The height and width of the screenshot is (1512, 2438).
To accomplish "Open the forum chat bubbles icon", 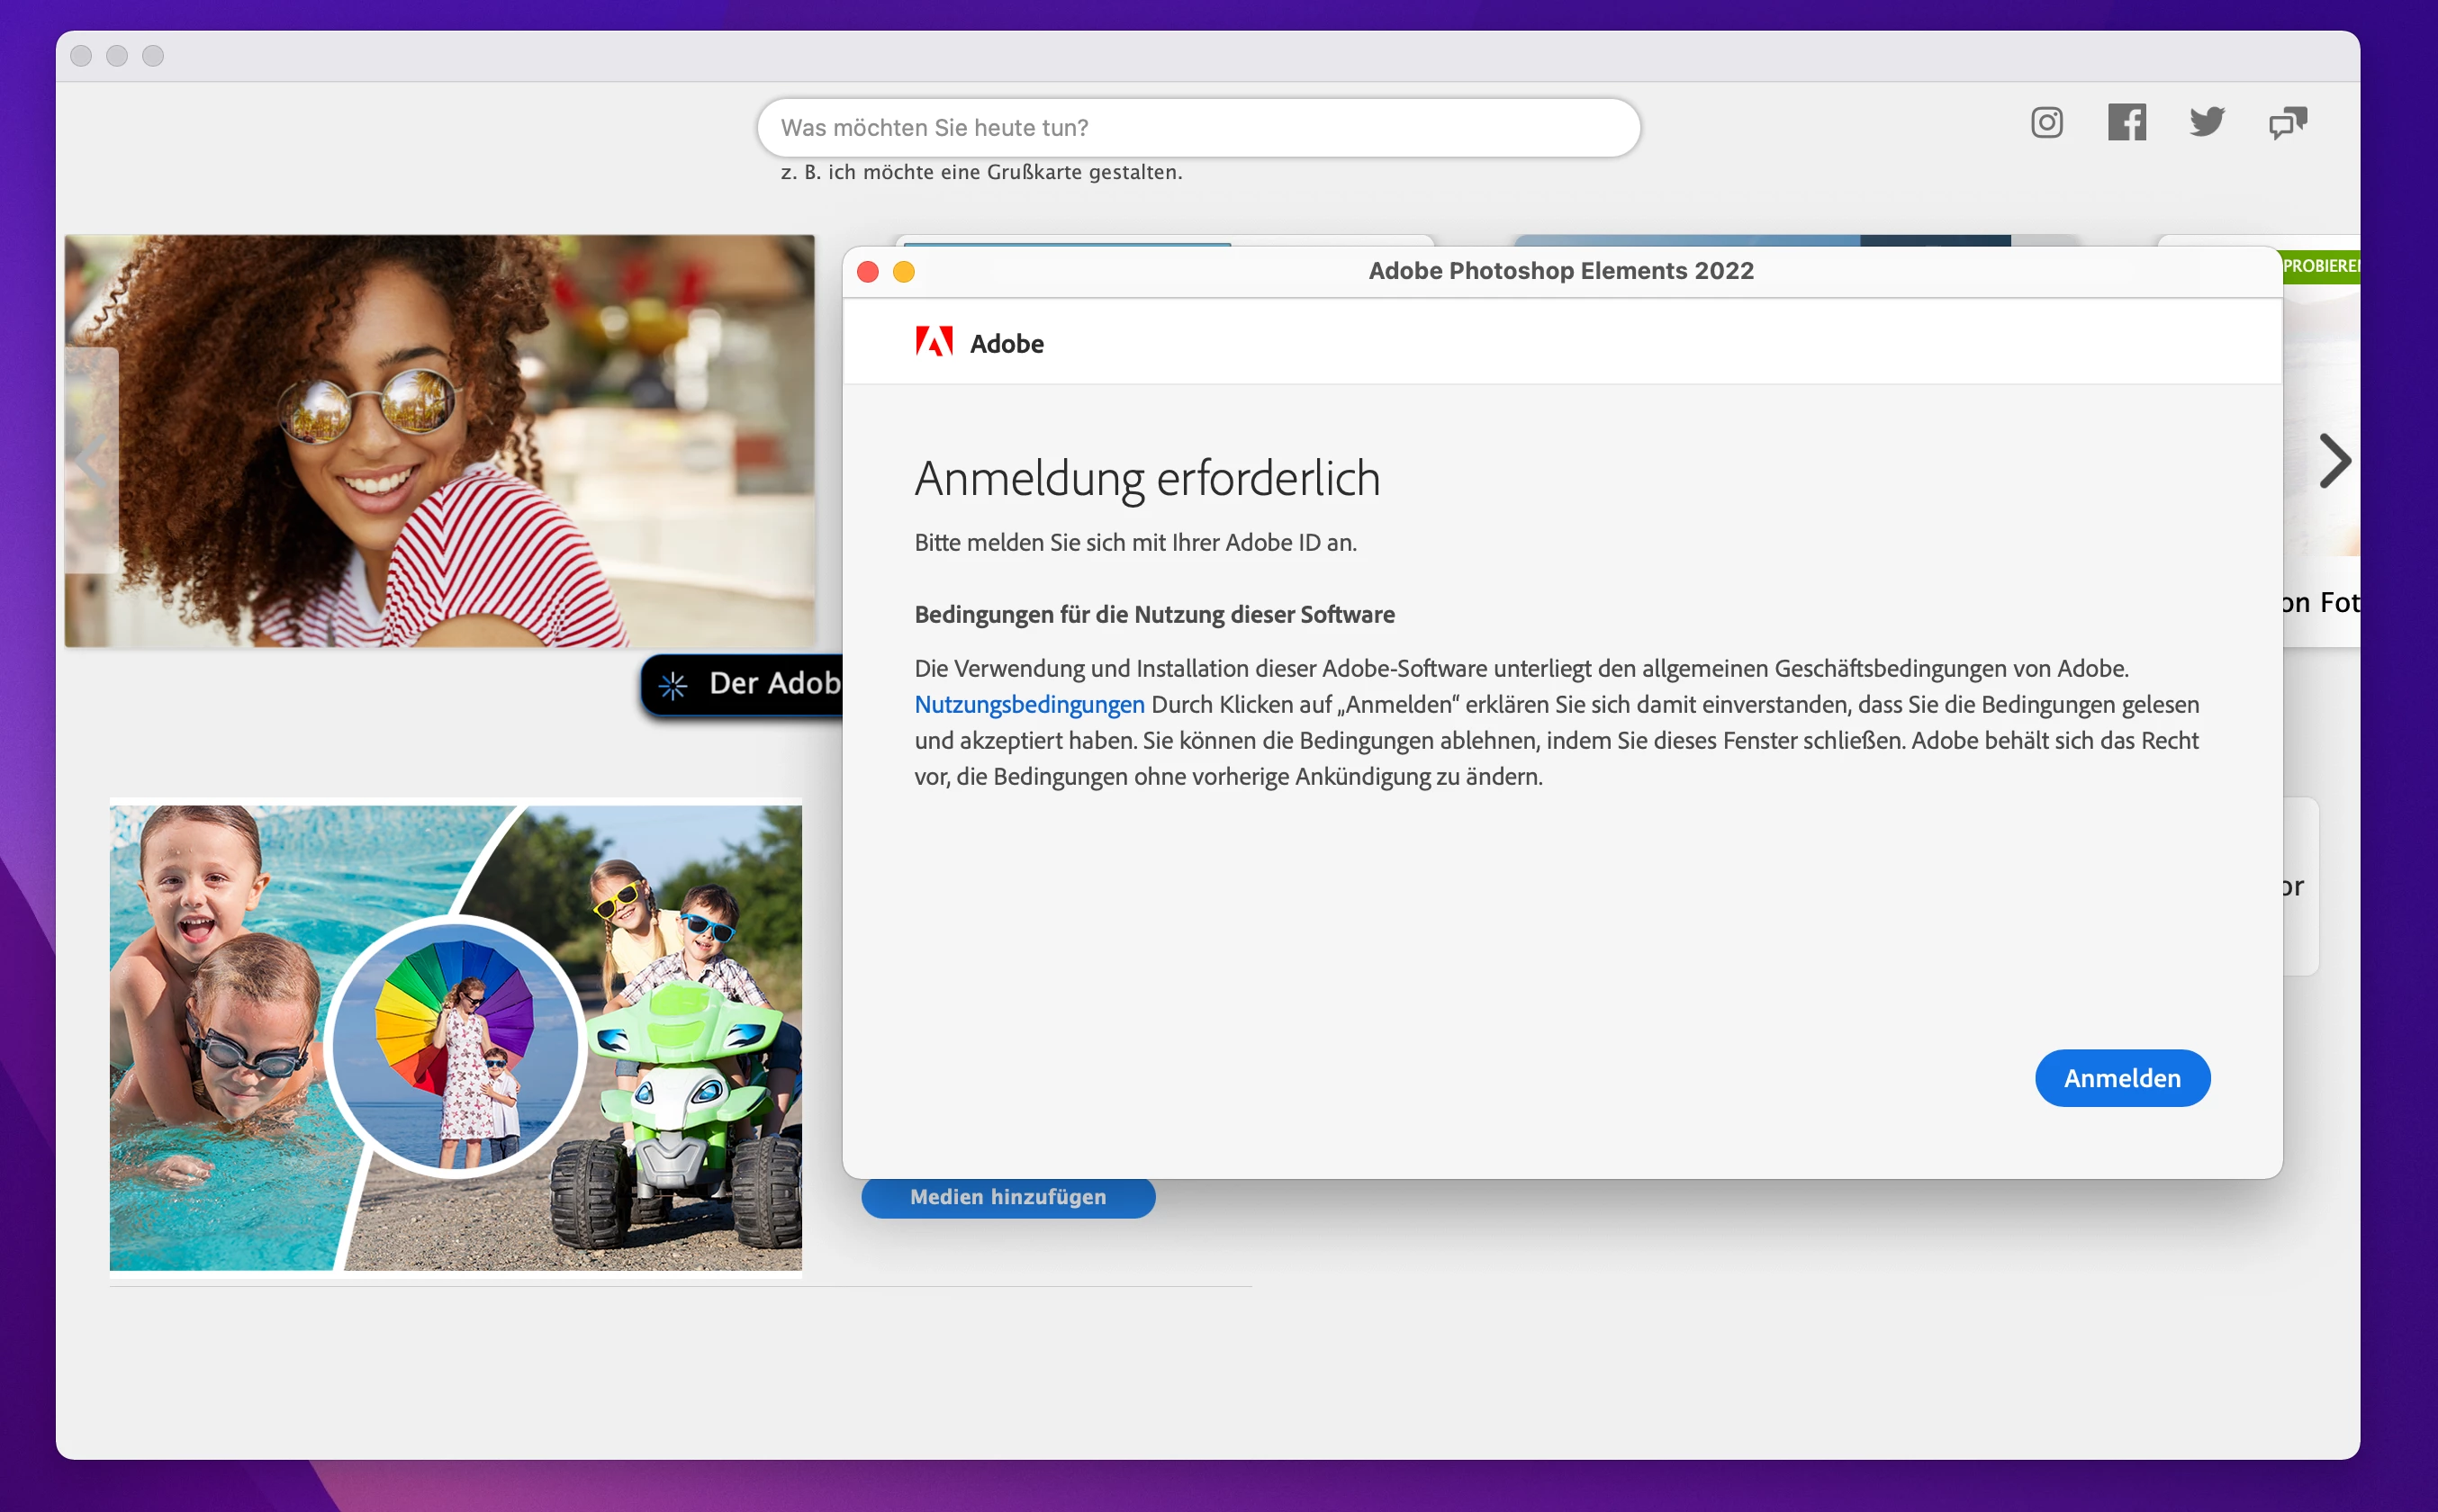I will click(2287, 123).
